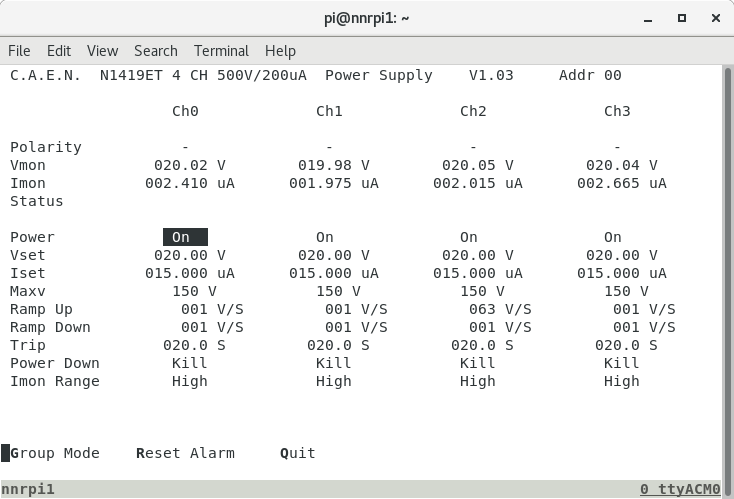Click Ch0 Ramp Up value 001 V/S
734x499 pixels.
(212, 309)
